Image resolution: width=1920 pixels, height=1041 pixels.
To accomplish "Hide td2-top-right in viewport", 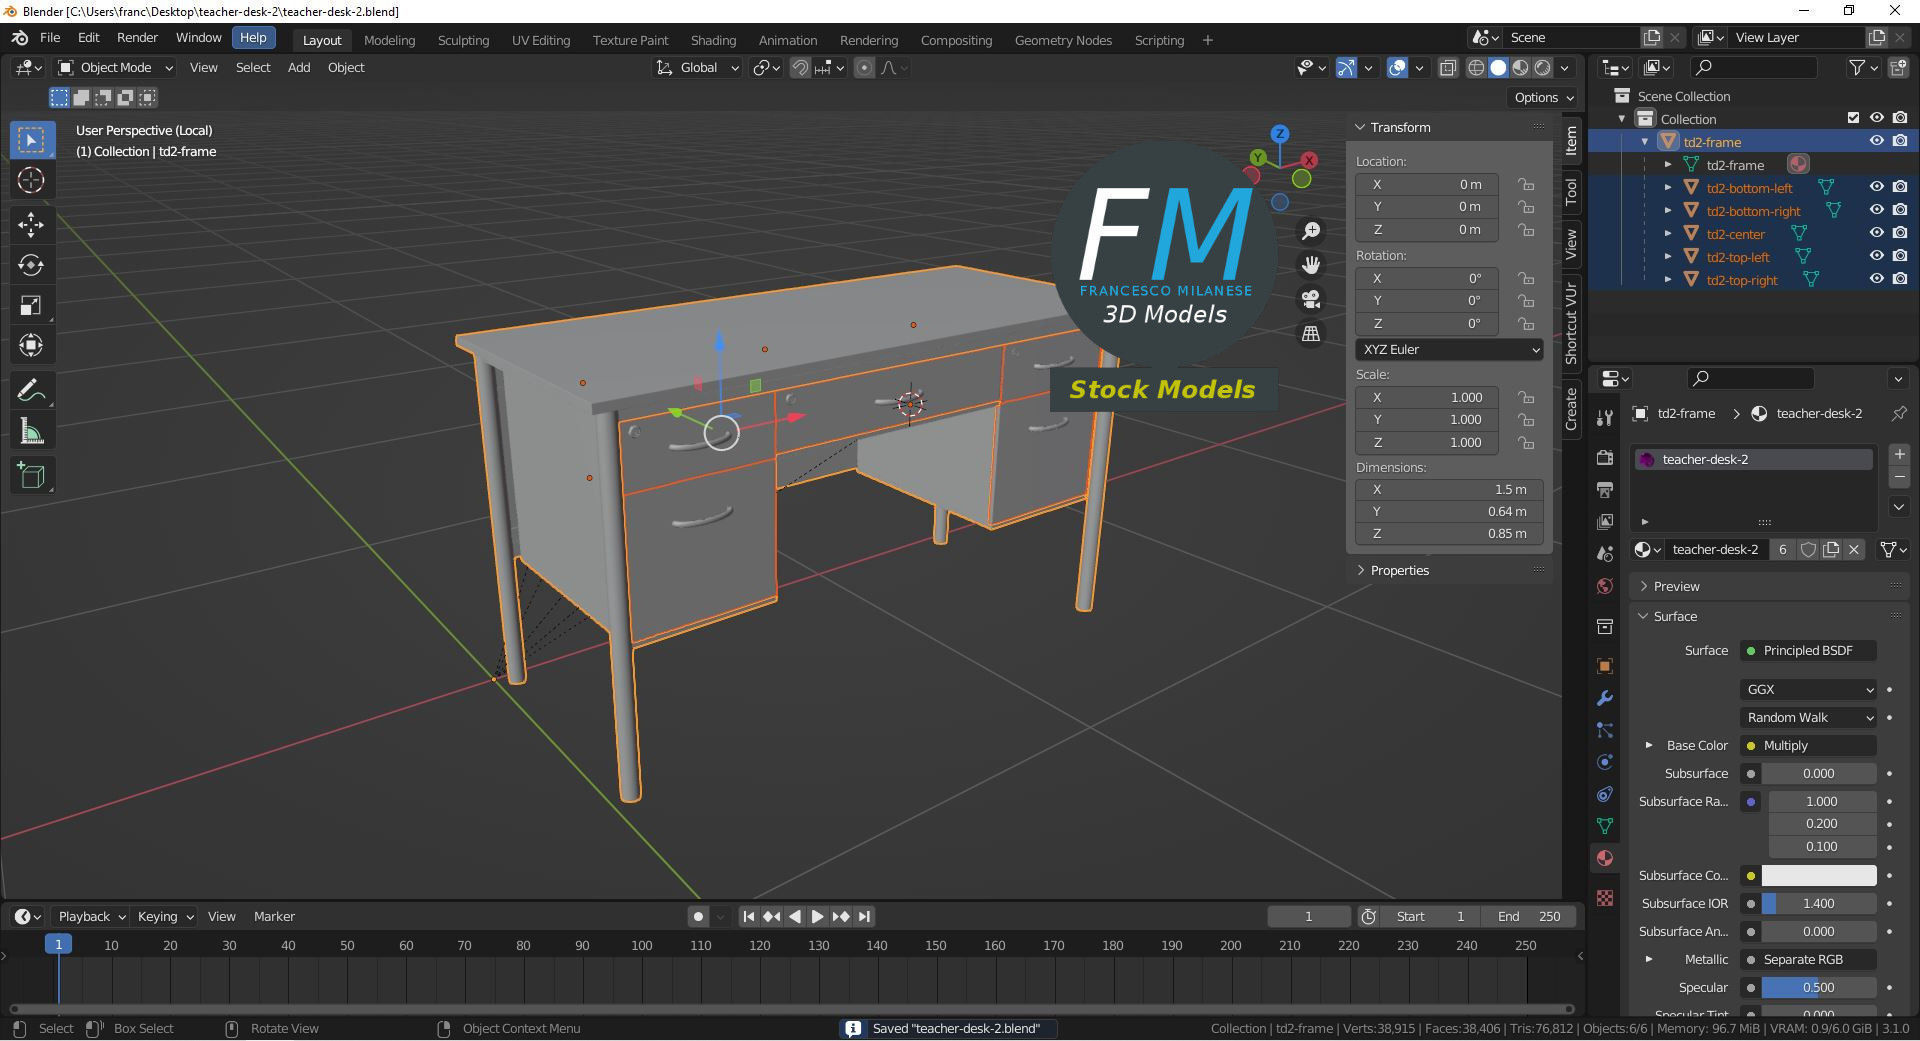I will pos(1877,279).
